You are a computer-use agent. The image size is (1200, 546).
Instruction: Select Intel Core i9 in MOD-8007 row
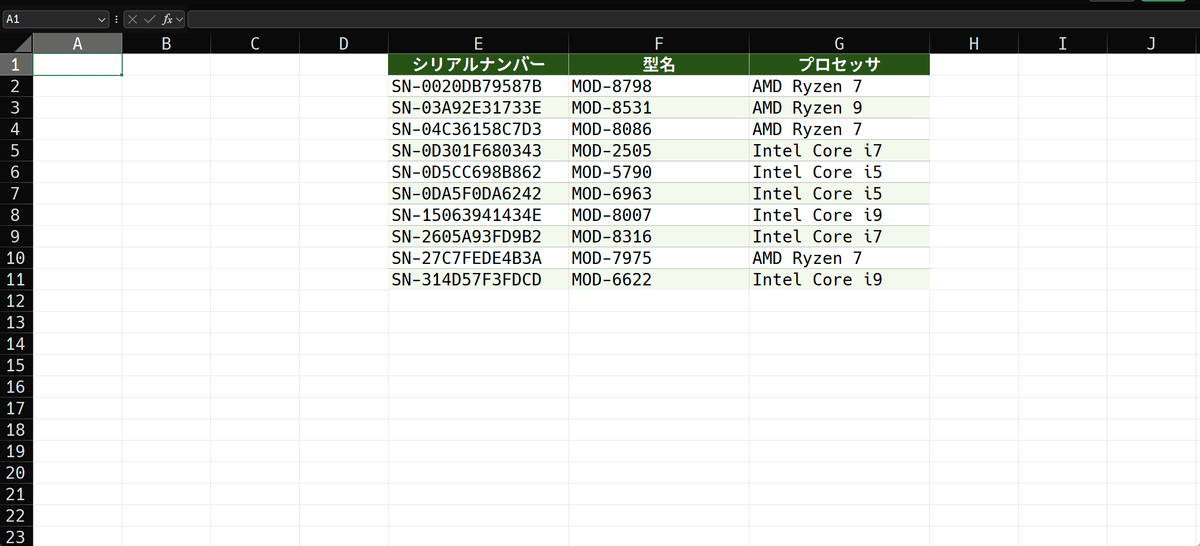(839, 215)
